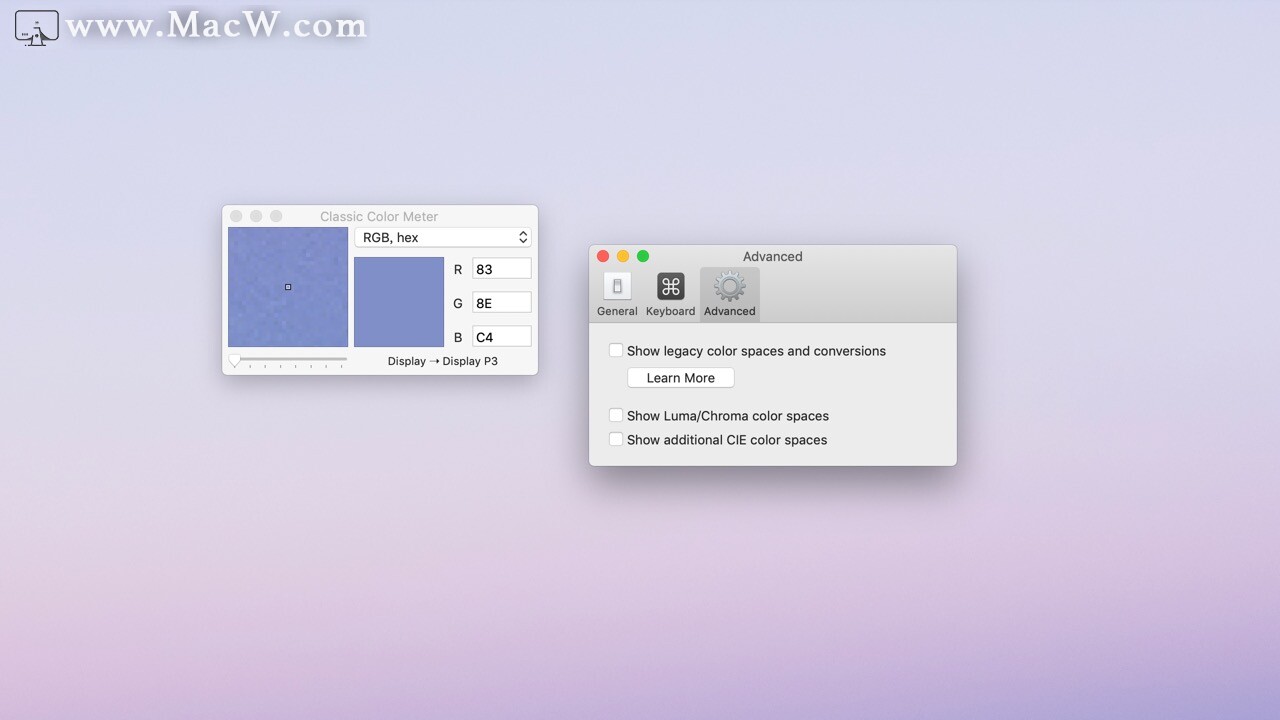Image resolution: width=1280 pixels, height=720 pixels.
Task: Click the command-key Keyboard icon
Action: (x=670, y=285)
